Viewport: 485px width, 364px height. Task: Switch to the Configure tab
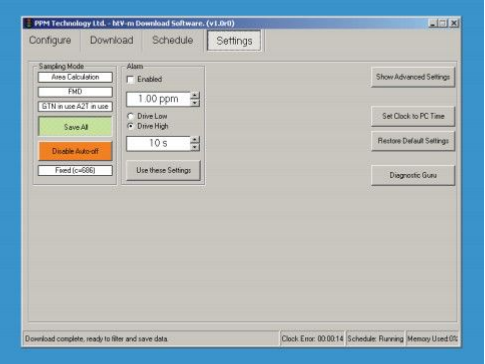click(50, 40)
